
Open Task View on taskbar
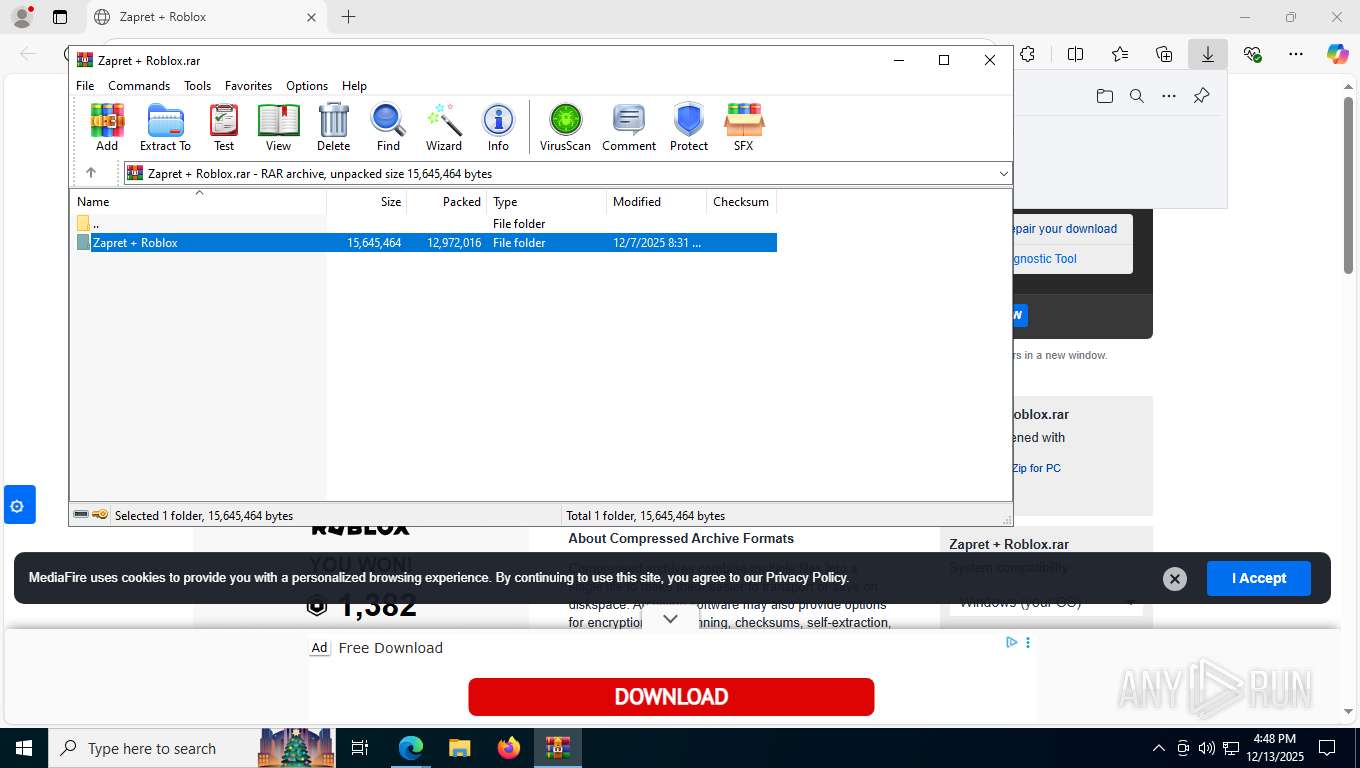click(x=360, y=748)
